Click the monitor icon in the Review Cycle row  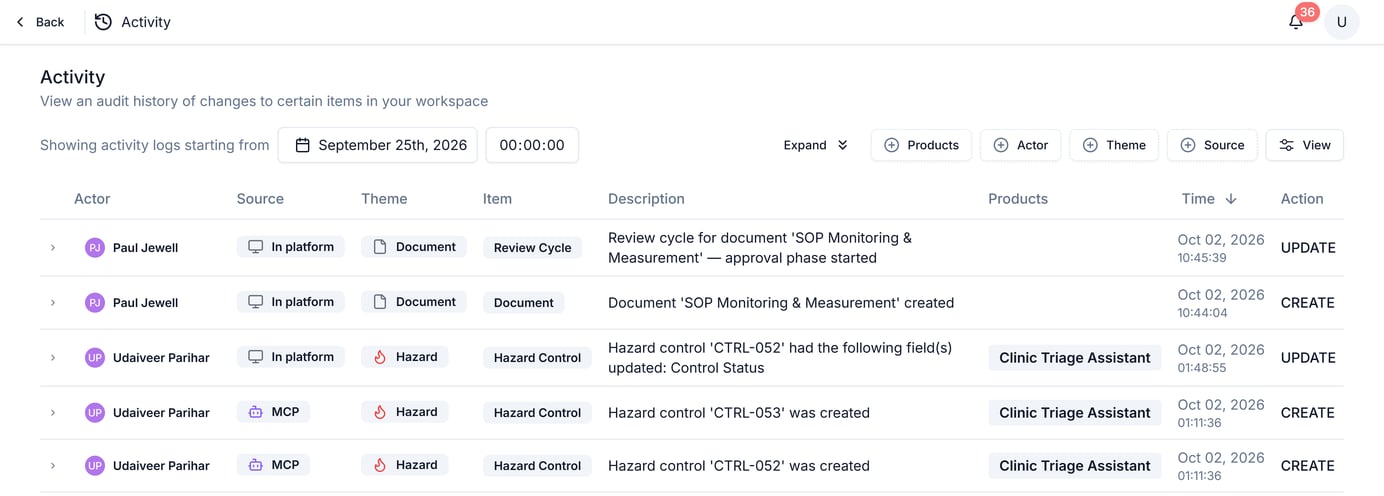coord(256,246)
